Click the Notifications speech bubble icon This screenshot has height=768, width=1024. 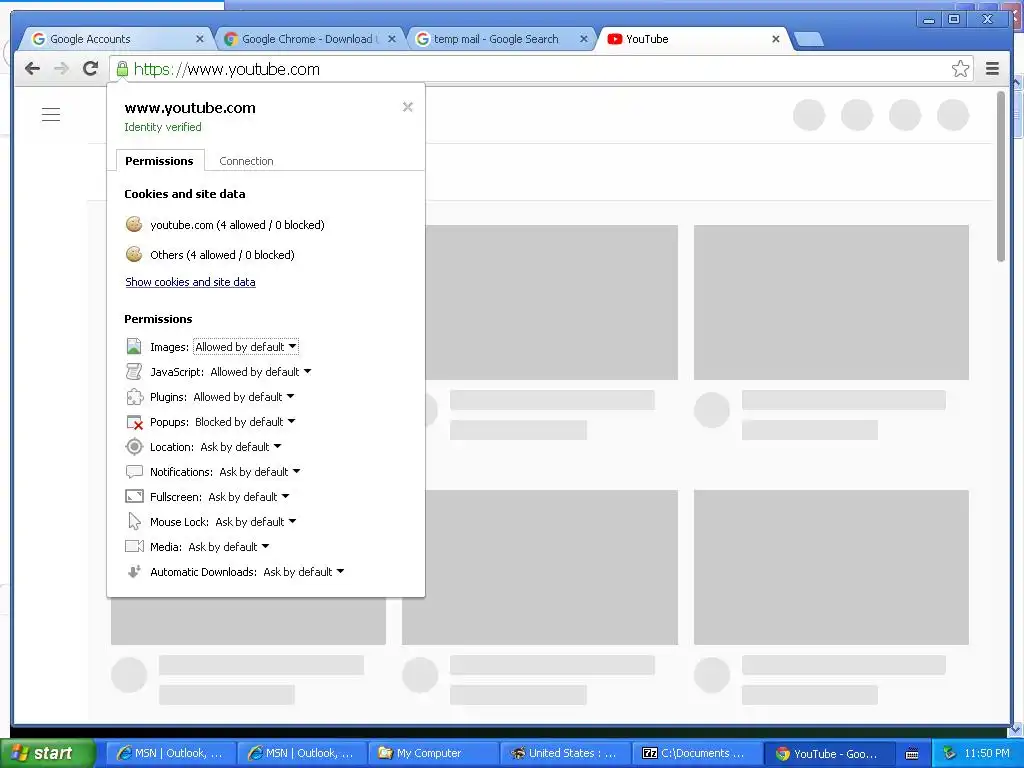(x=134, y=472)
